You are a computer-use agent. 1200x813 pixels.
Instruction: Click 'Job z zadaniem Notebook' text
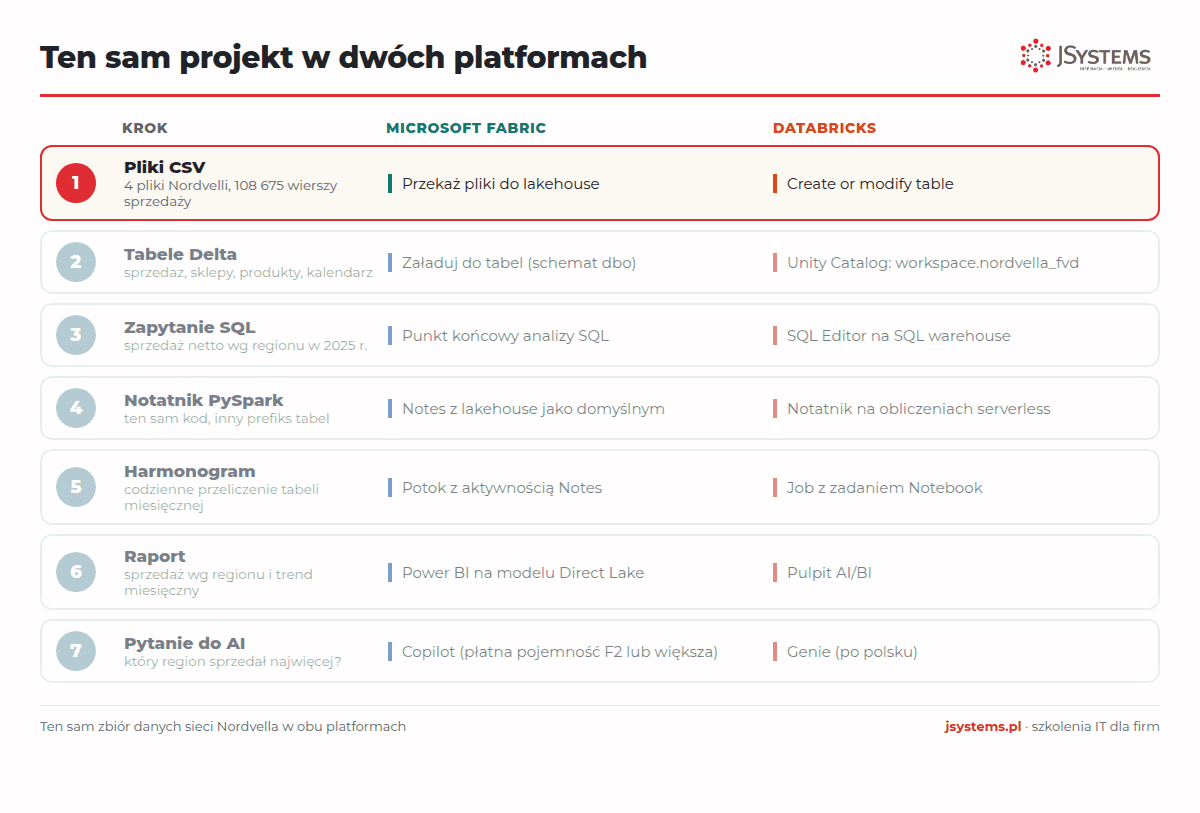click(885, 488)
